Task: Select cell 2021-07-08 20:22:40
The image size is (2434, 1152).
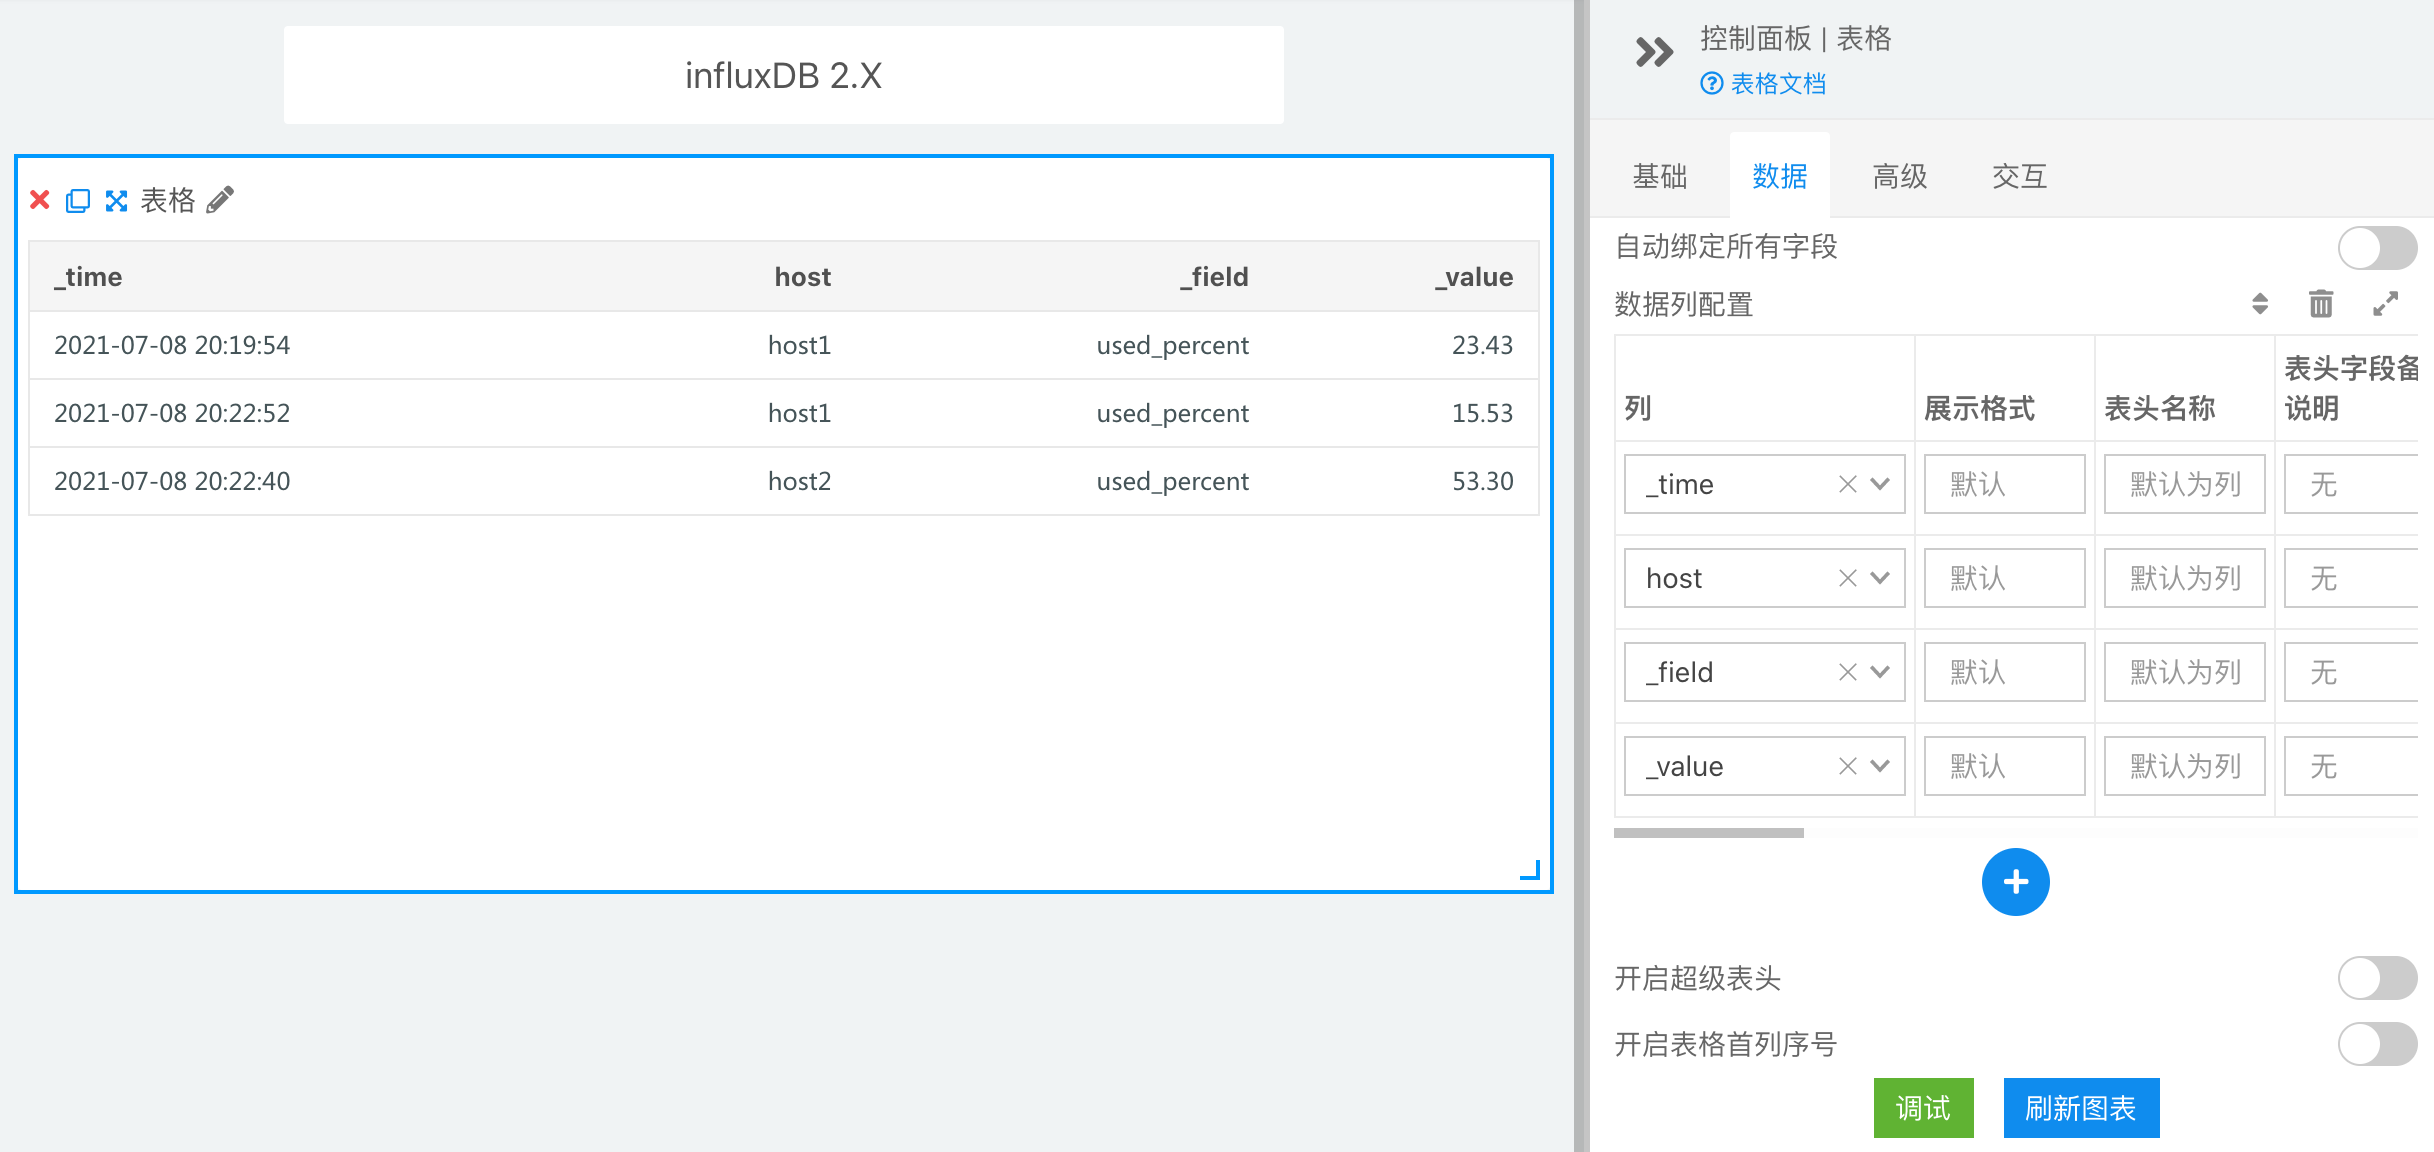Action: [172, 481]
